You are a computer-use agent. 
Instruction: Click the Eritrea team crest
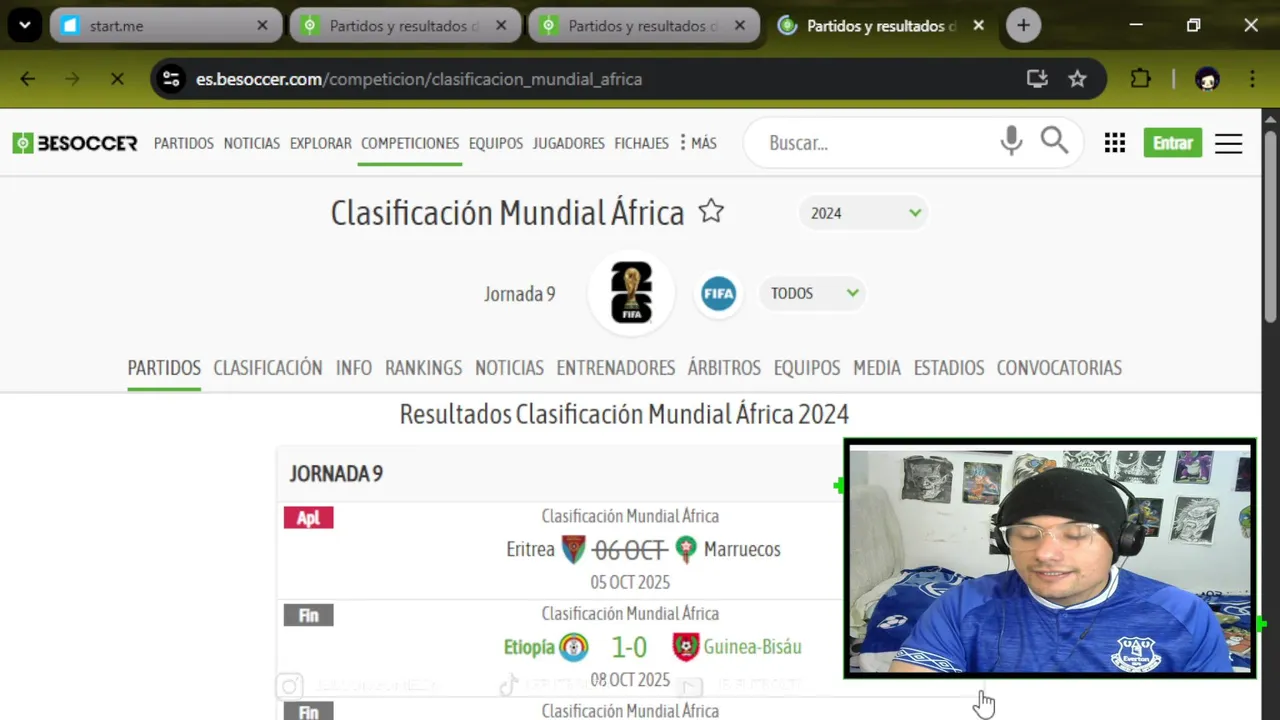(573, 549)
